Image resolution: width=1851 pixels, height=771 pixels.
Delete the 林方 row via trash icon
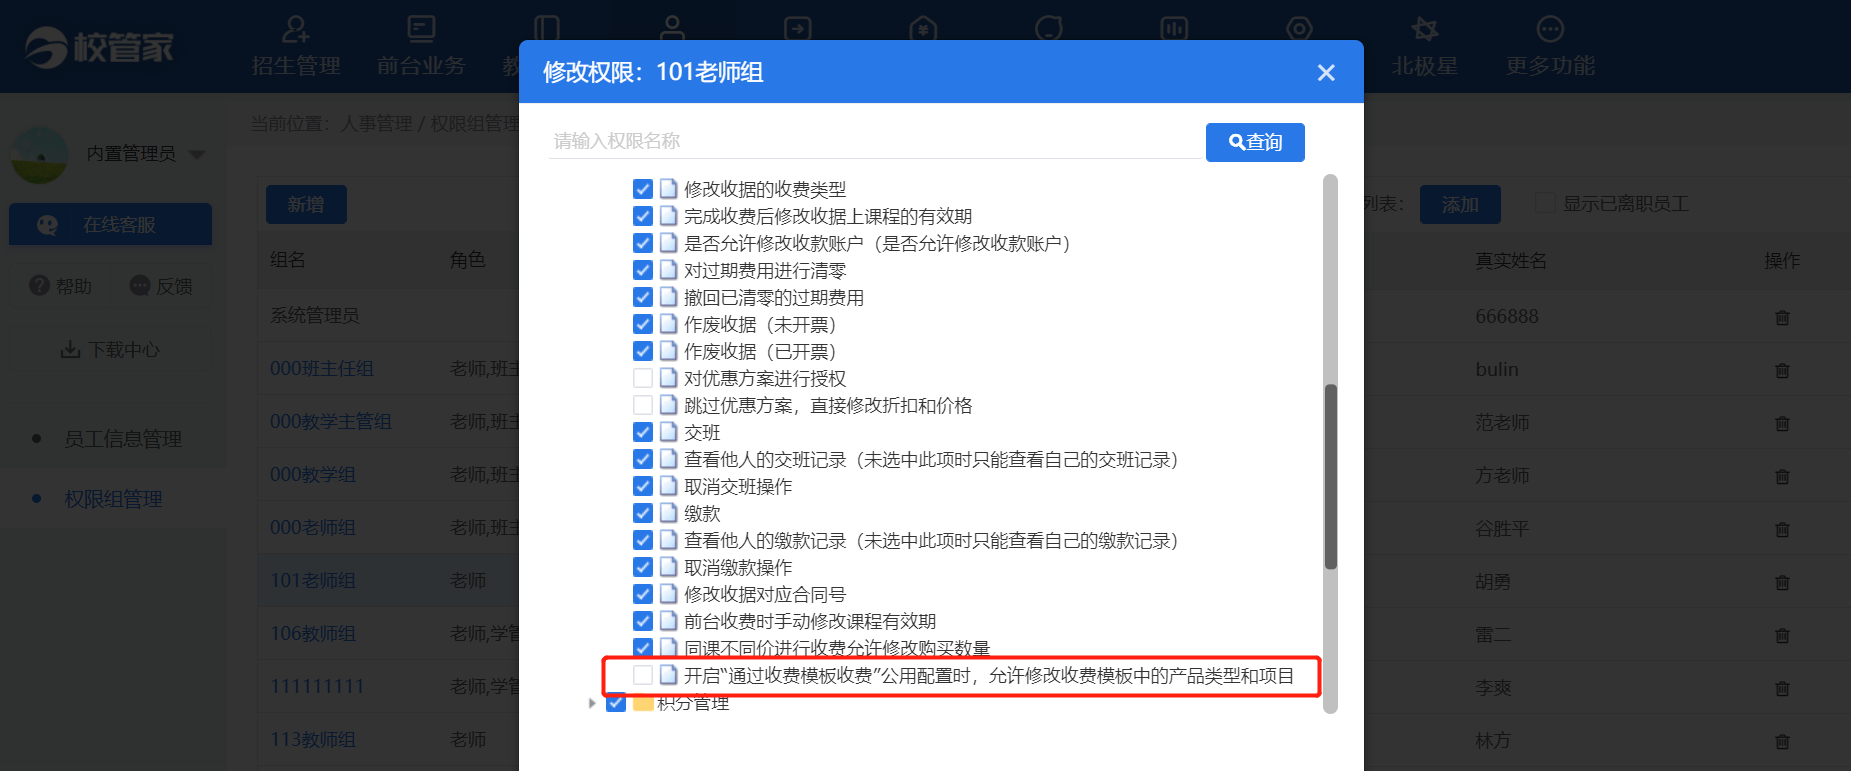point(1782,741)
